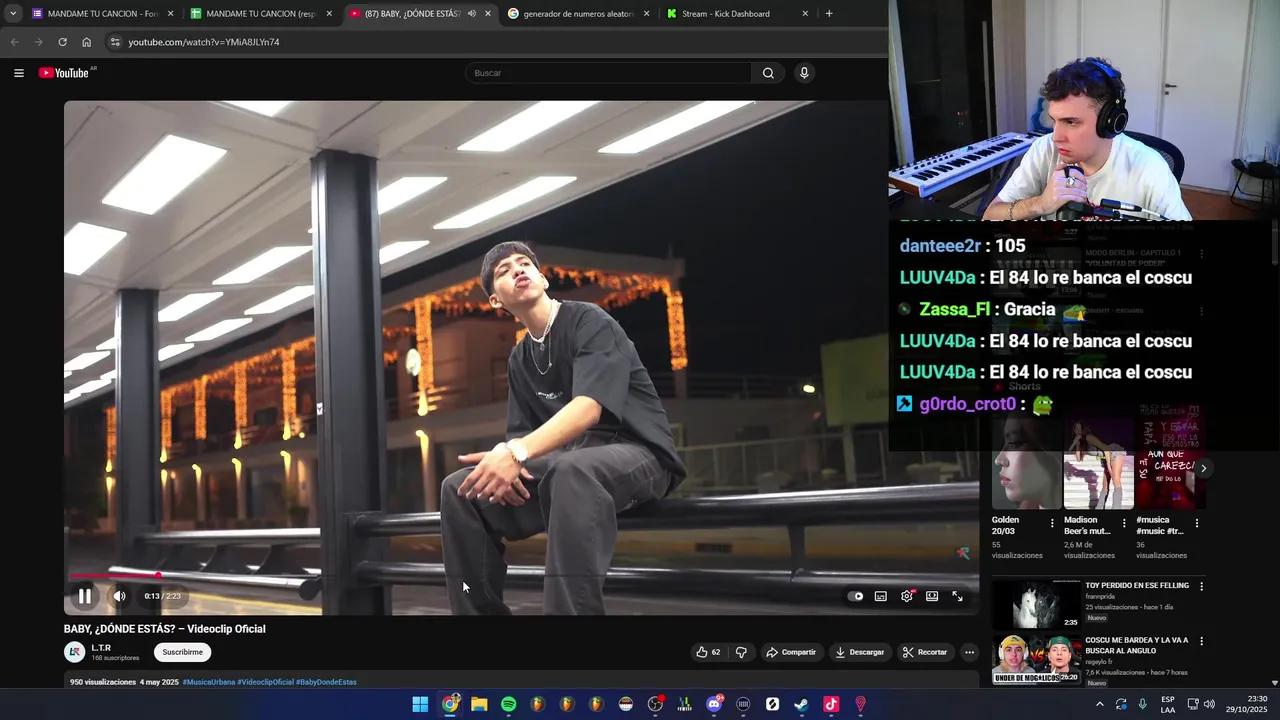
Task: Click the Suscribirme button
Action: pyautogui.click(x=182, y=652)
